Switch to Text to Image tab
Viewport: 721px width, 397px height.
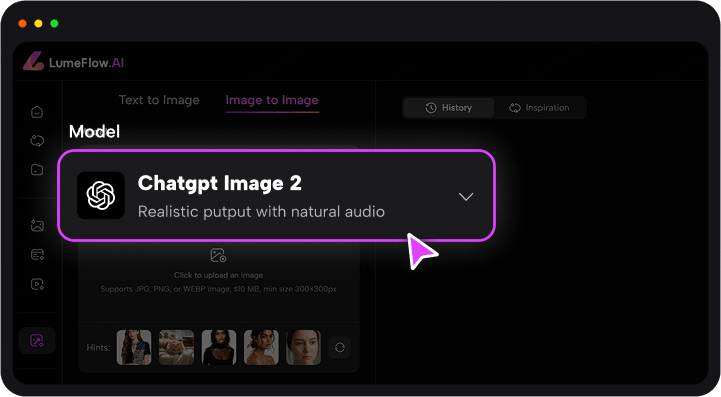pos(159,100)
